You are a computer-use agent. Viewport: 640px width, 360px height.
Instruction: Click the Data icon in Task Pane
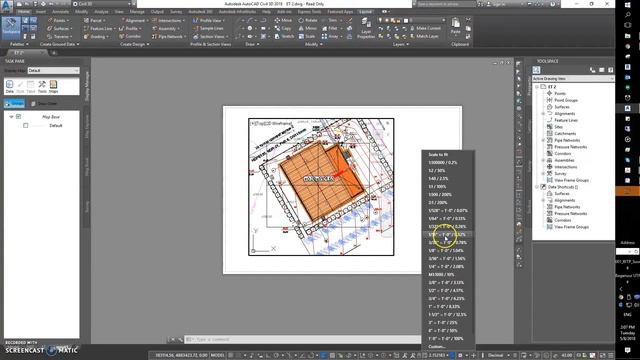click(x=10, y=87)
